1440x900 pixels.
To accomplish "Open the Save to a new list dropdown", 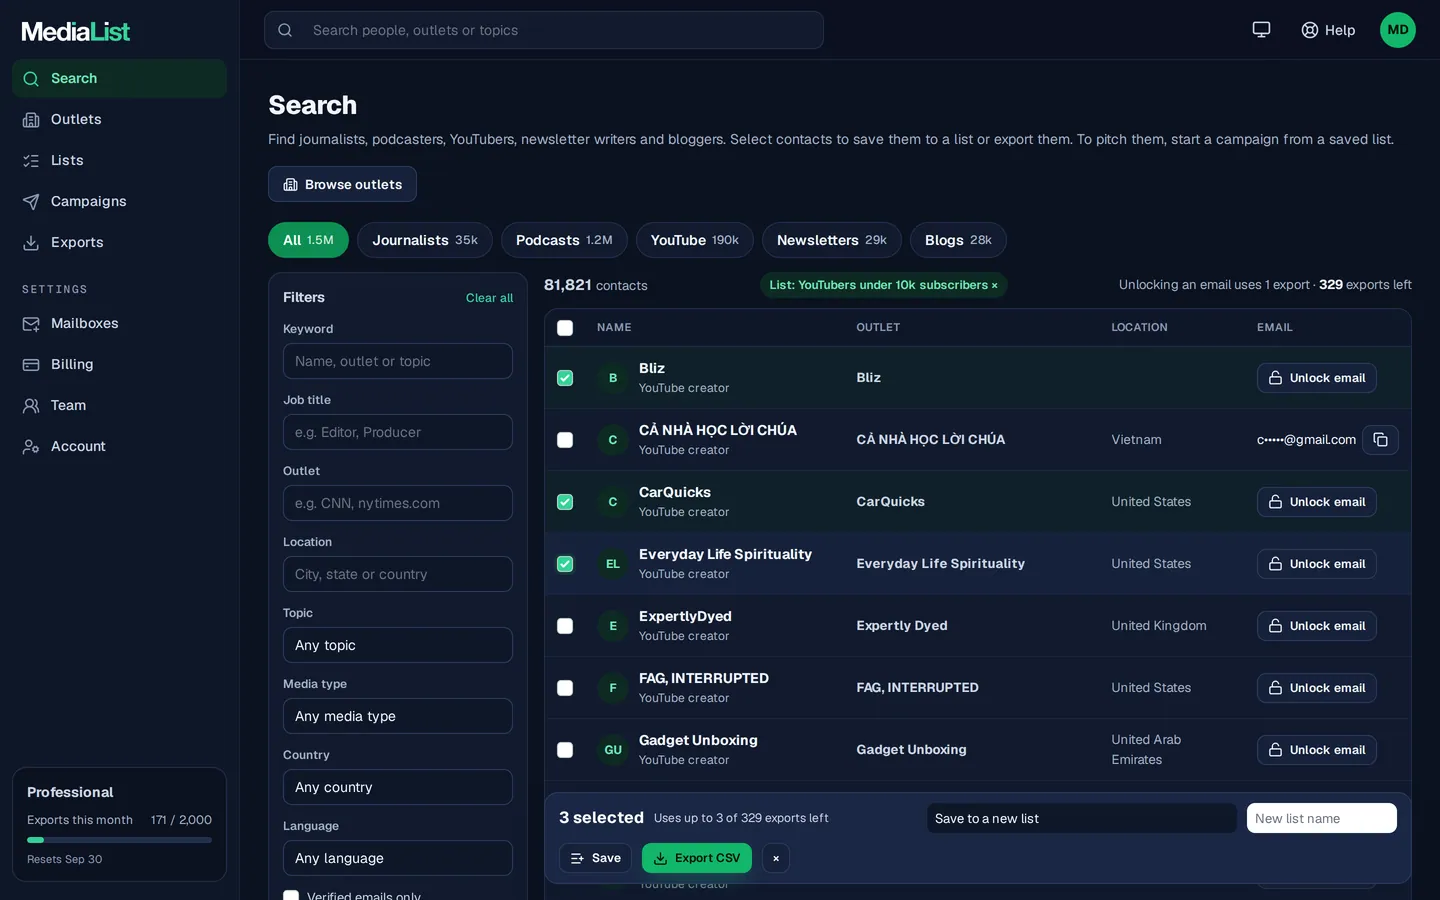I will pos(1082,818).
